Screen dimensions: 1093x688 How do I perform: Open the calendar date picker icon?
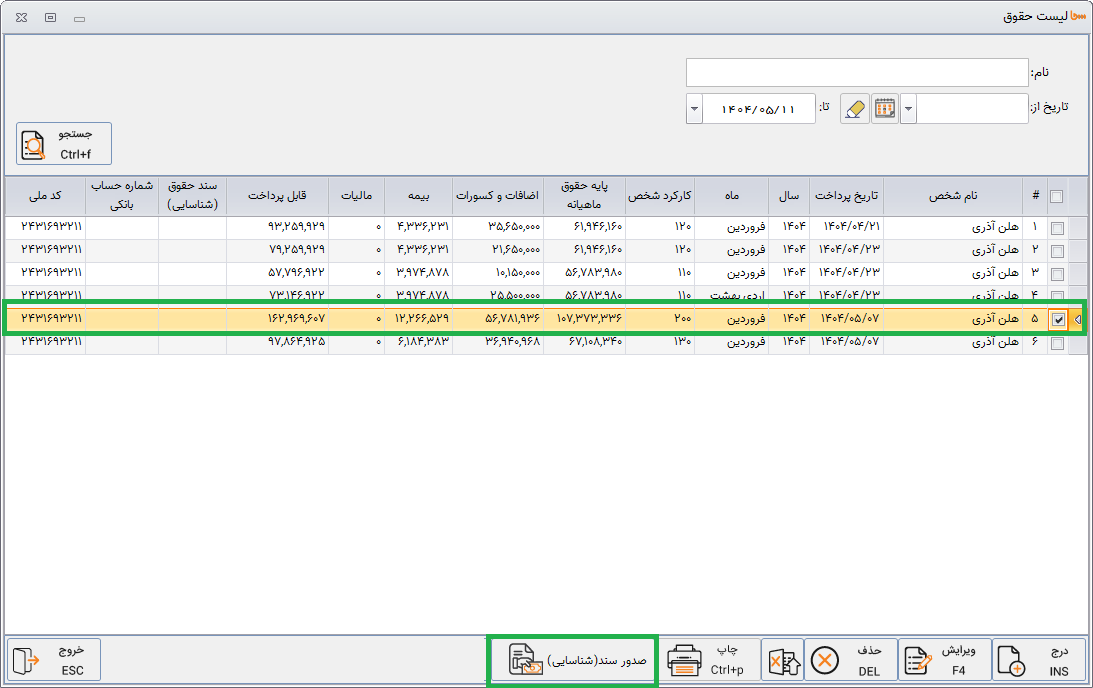[x=884, y=109]
